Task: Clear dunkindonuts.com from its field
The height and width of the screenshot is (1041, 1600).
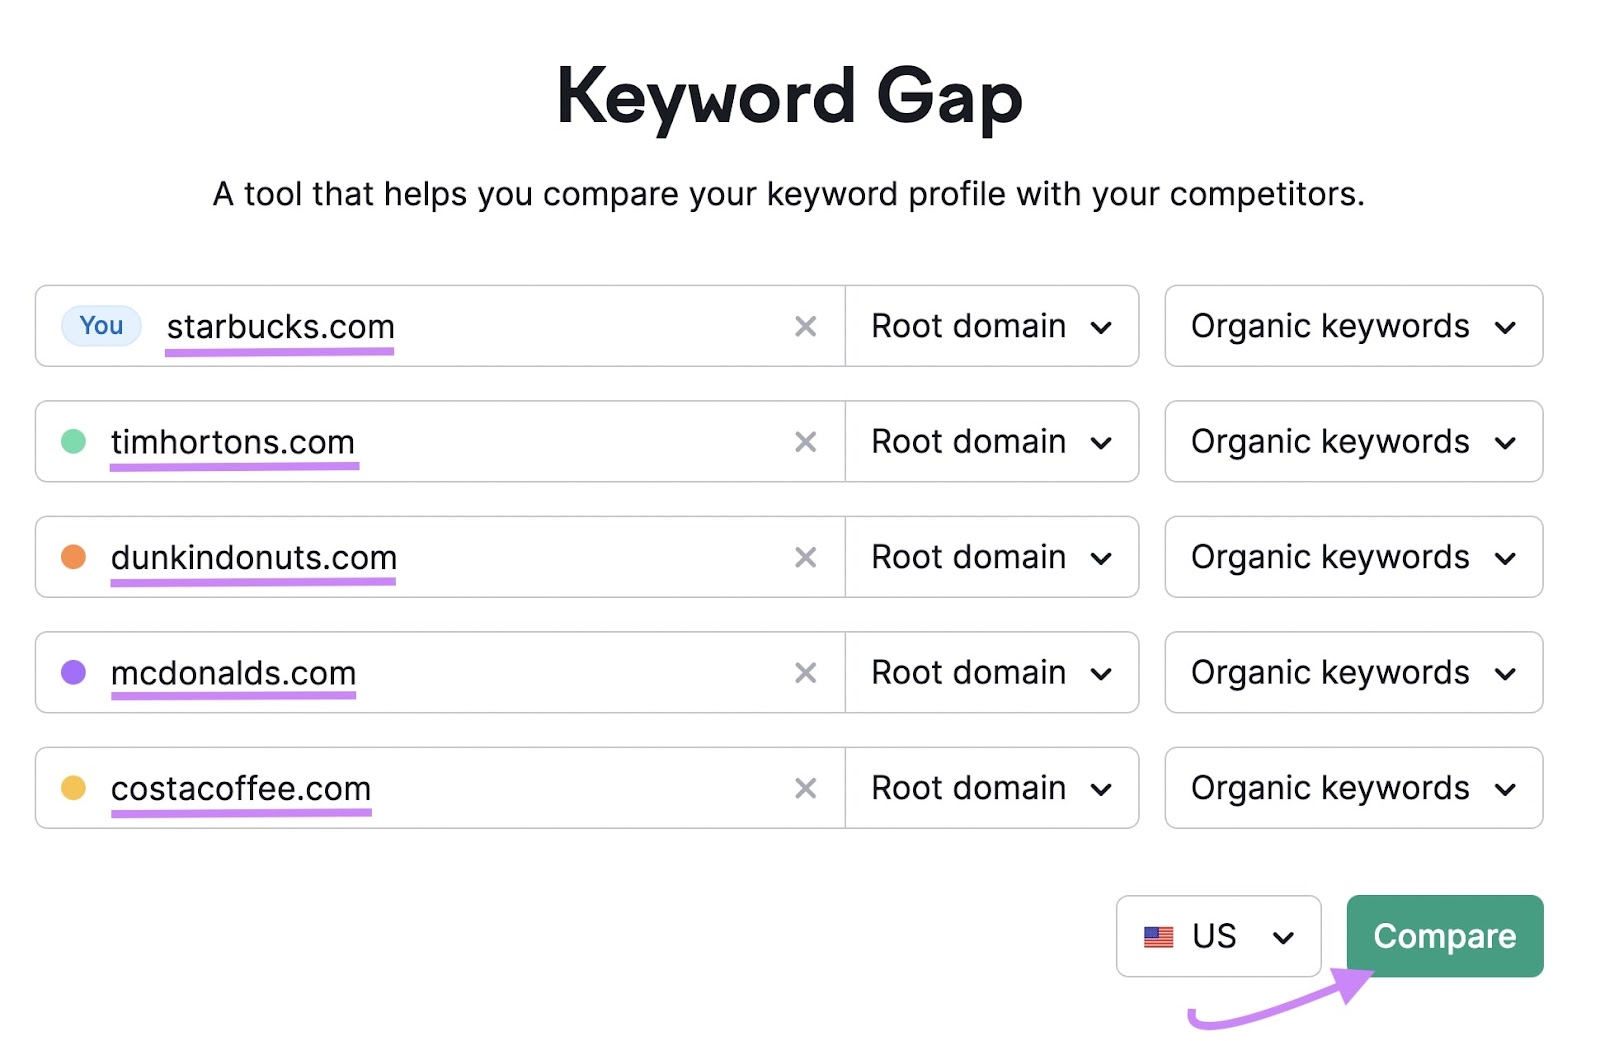Action: click(806, 557)
